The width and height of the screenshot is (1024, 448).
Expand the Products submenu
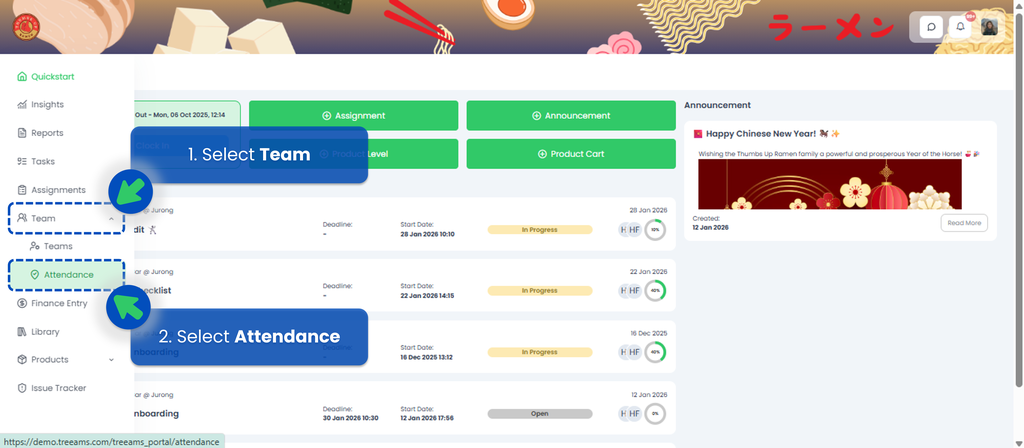click(x=111, y=360)
